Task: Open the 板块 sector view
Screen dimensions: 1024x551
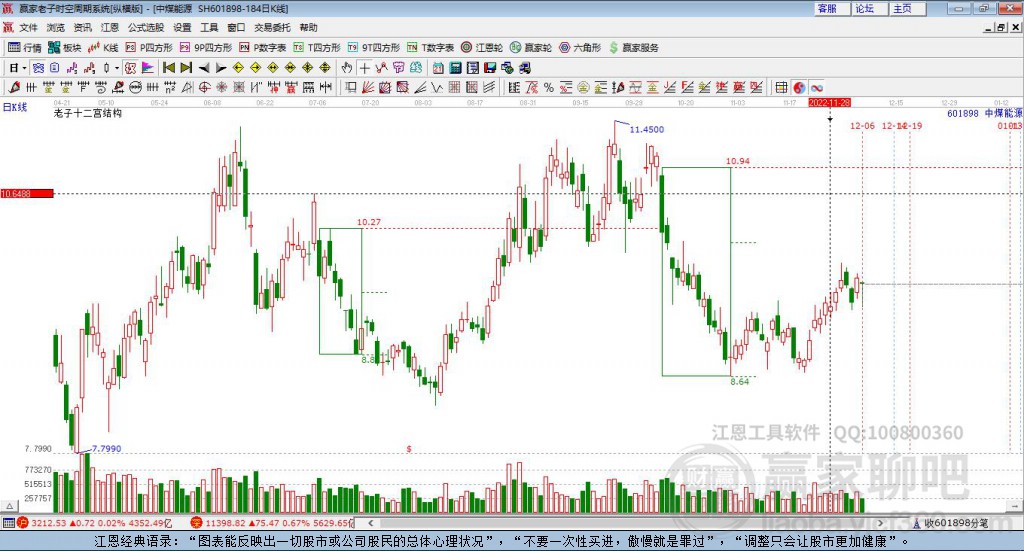Action: tap(65, 48)
